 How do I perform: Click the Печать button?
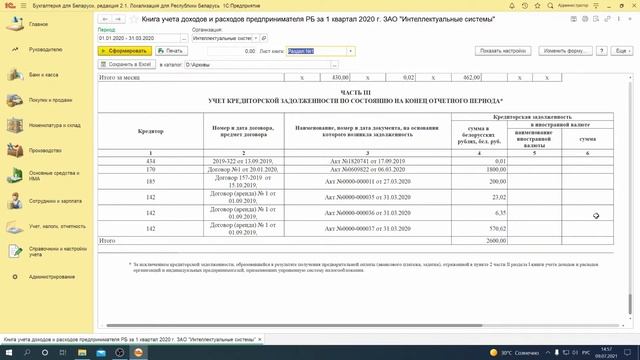[171, 51]
